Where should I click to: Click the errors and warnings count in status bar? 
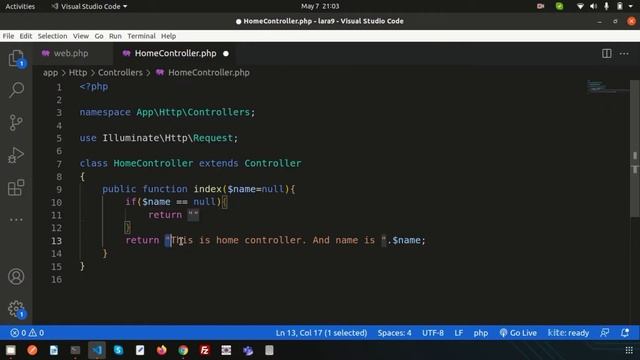point(27,333)
